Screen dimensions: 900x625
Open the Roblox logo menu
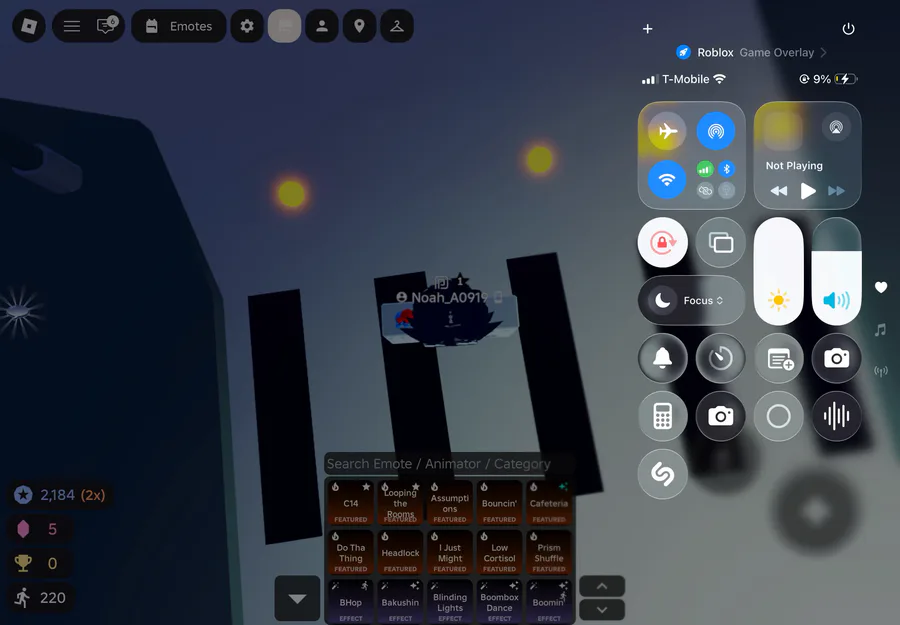[x=29, y=26]
